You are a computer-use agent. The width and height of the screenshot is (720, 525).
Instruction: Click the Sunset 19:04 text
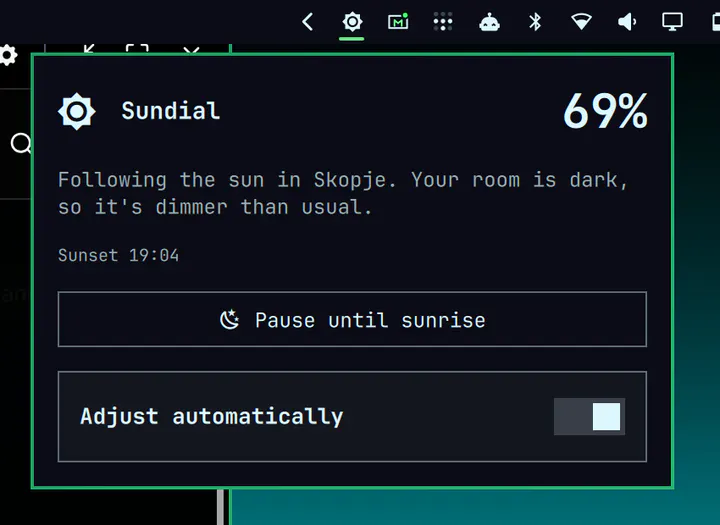tap(118, 255)
